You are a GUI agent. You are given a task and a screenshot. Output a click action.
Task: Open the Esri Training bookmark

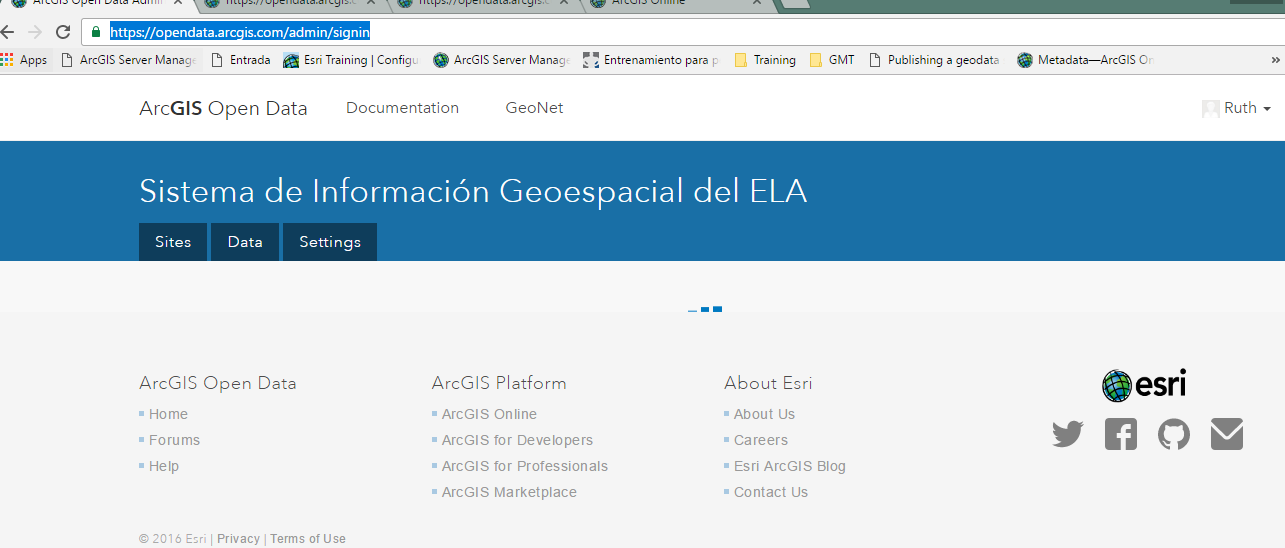tap(351, 60)
